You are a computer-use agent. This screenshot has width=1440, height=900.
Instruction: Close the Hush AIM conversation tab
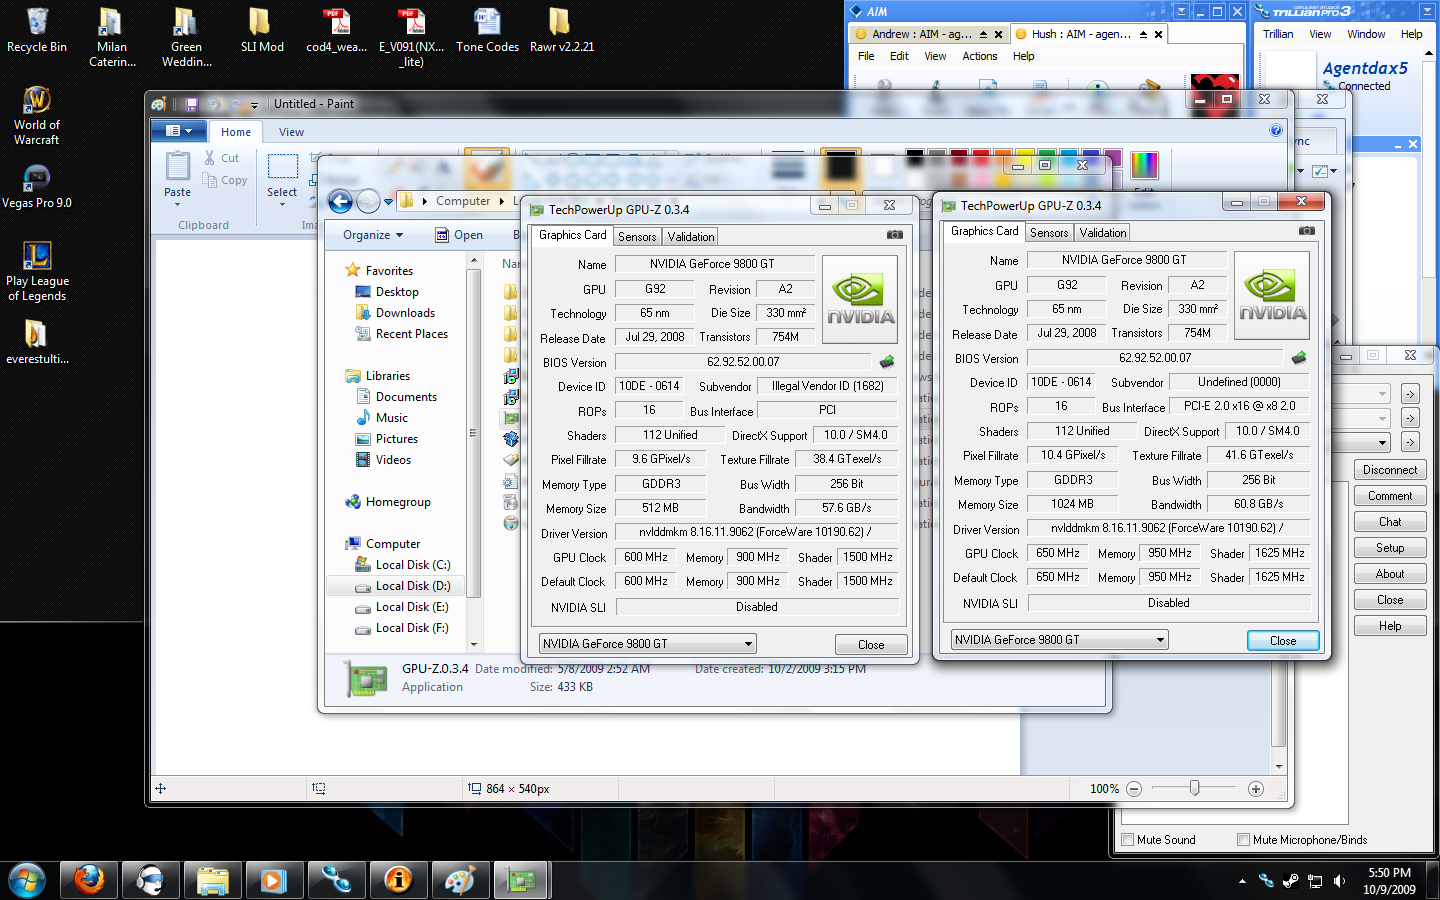click(x=1159, y=34)
